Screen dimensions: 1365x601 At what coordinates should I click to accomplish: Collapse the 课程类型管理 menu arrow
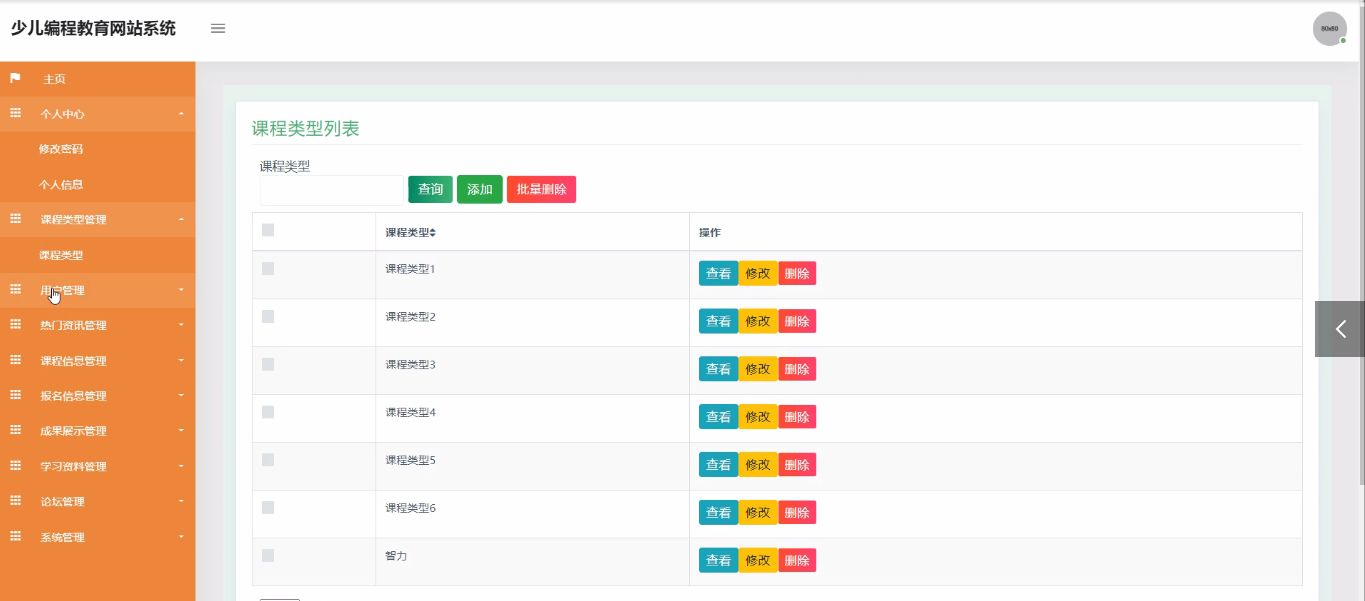pyautogui.click(x=181, y=219)
